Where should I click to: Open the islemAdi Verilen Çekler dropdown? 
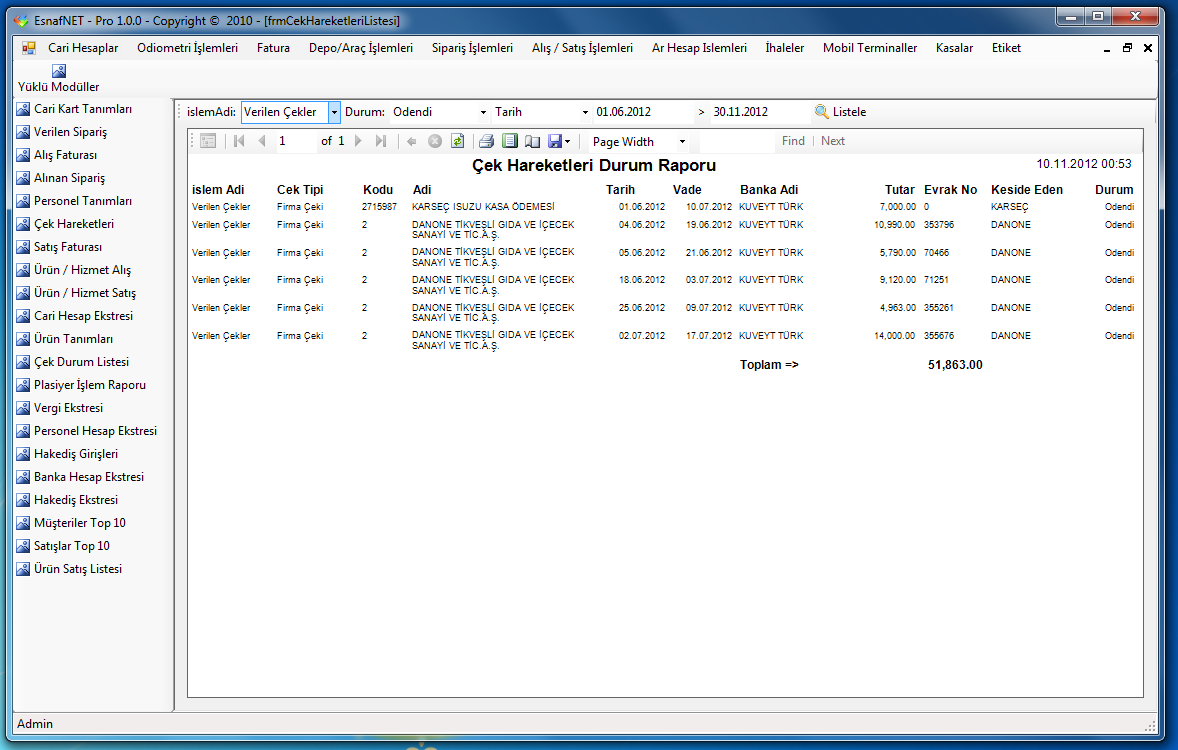(x=334, y=112)
